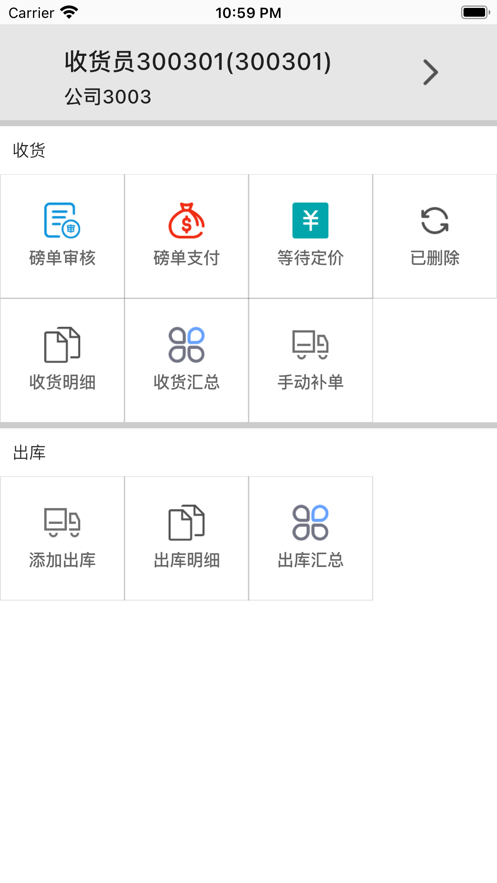Image resolution: width=497 pixels, height=883 pixels.
Task: Tap the red money bag 磅单支付 icon
Action: [186, 220]
